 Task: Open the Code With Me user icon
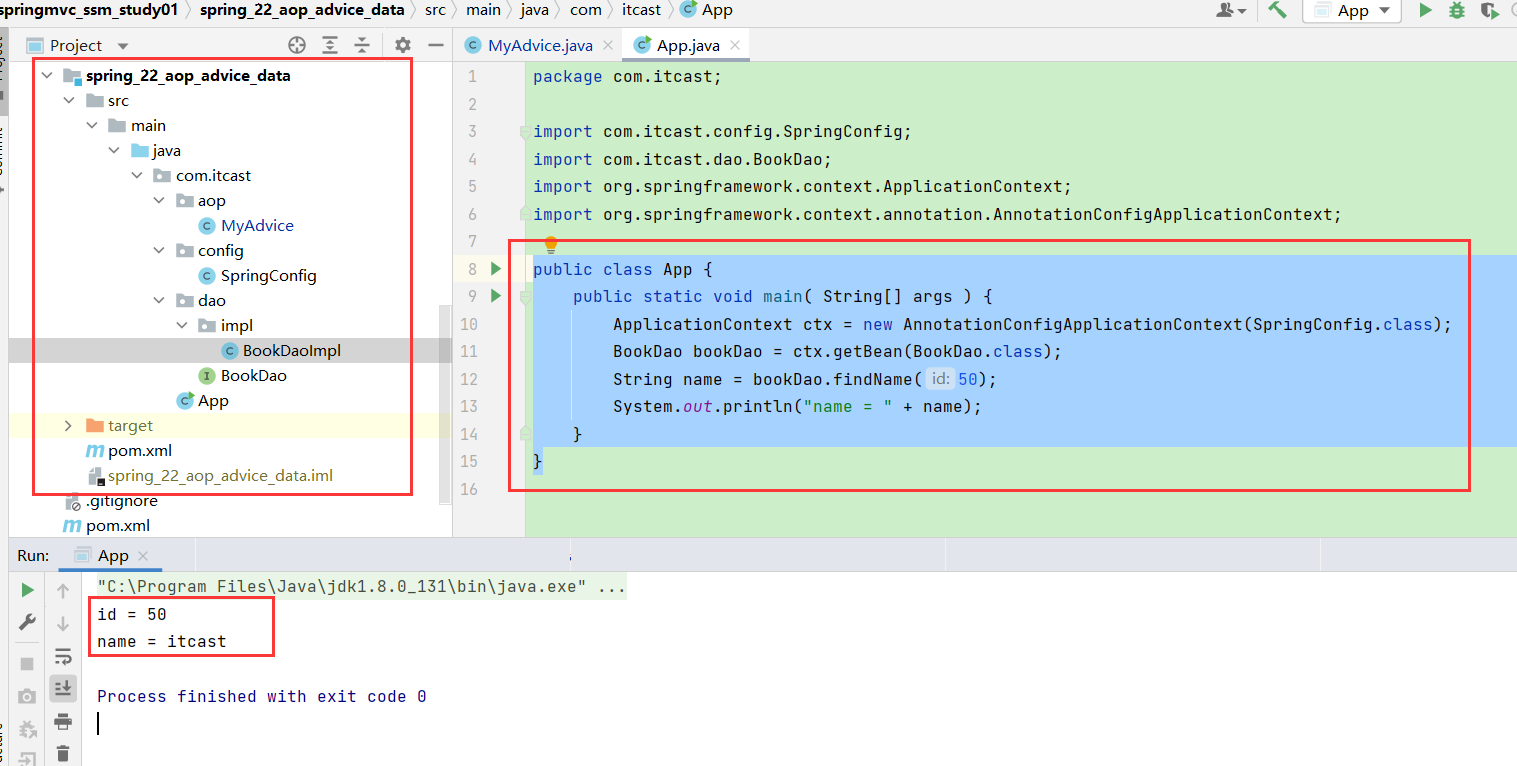point(1231,10)
